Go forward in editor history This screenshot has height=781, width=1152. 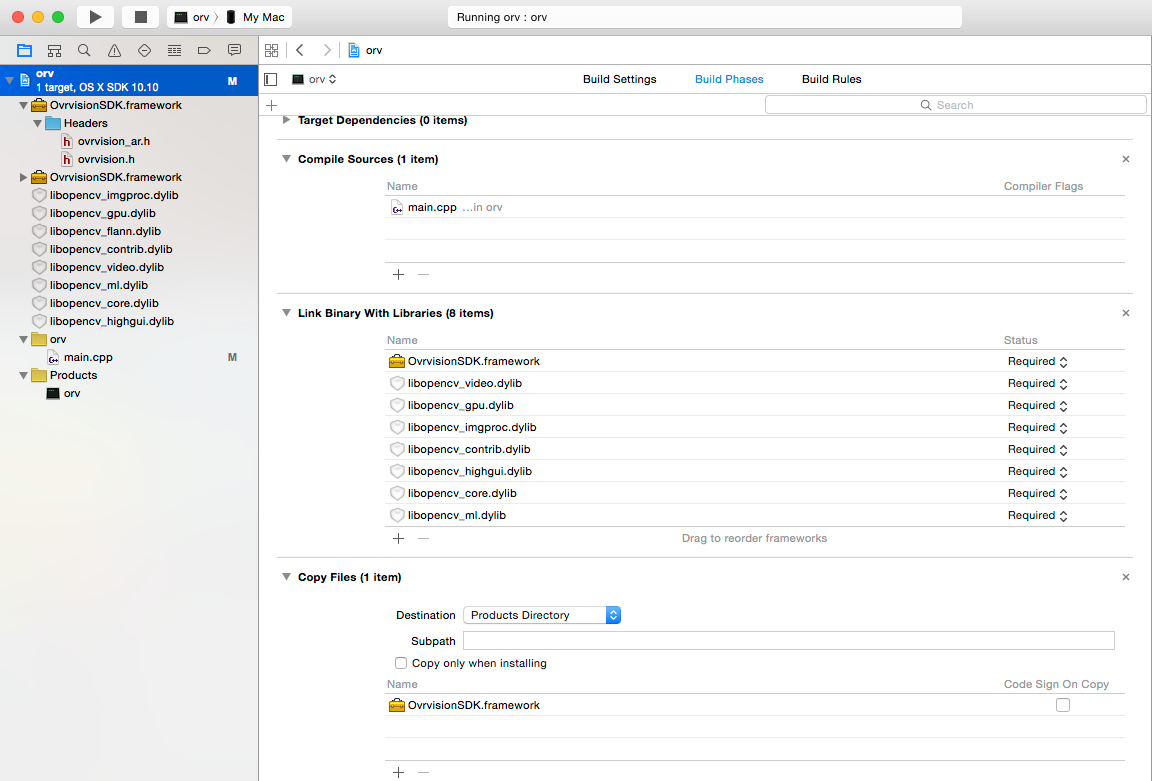click(327, 50)
